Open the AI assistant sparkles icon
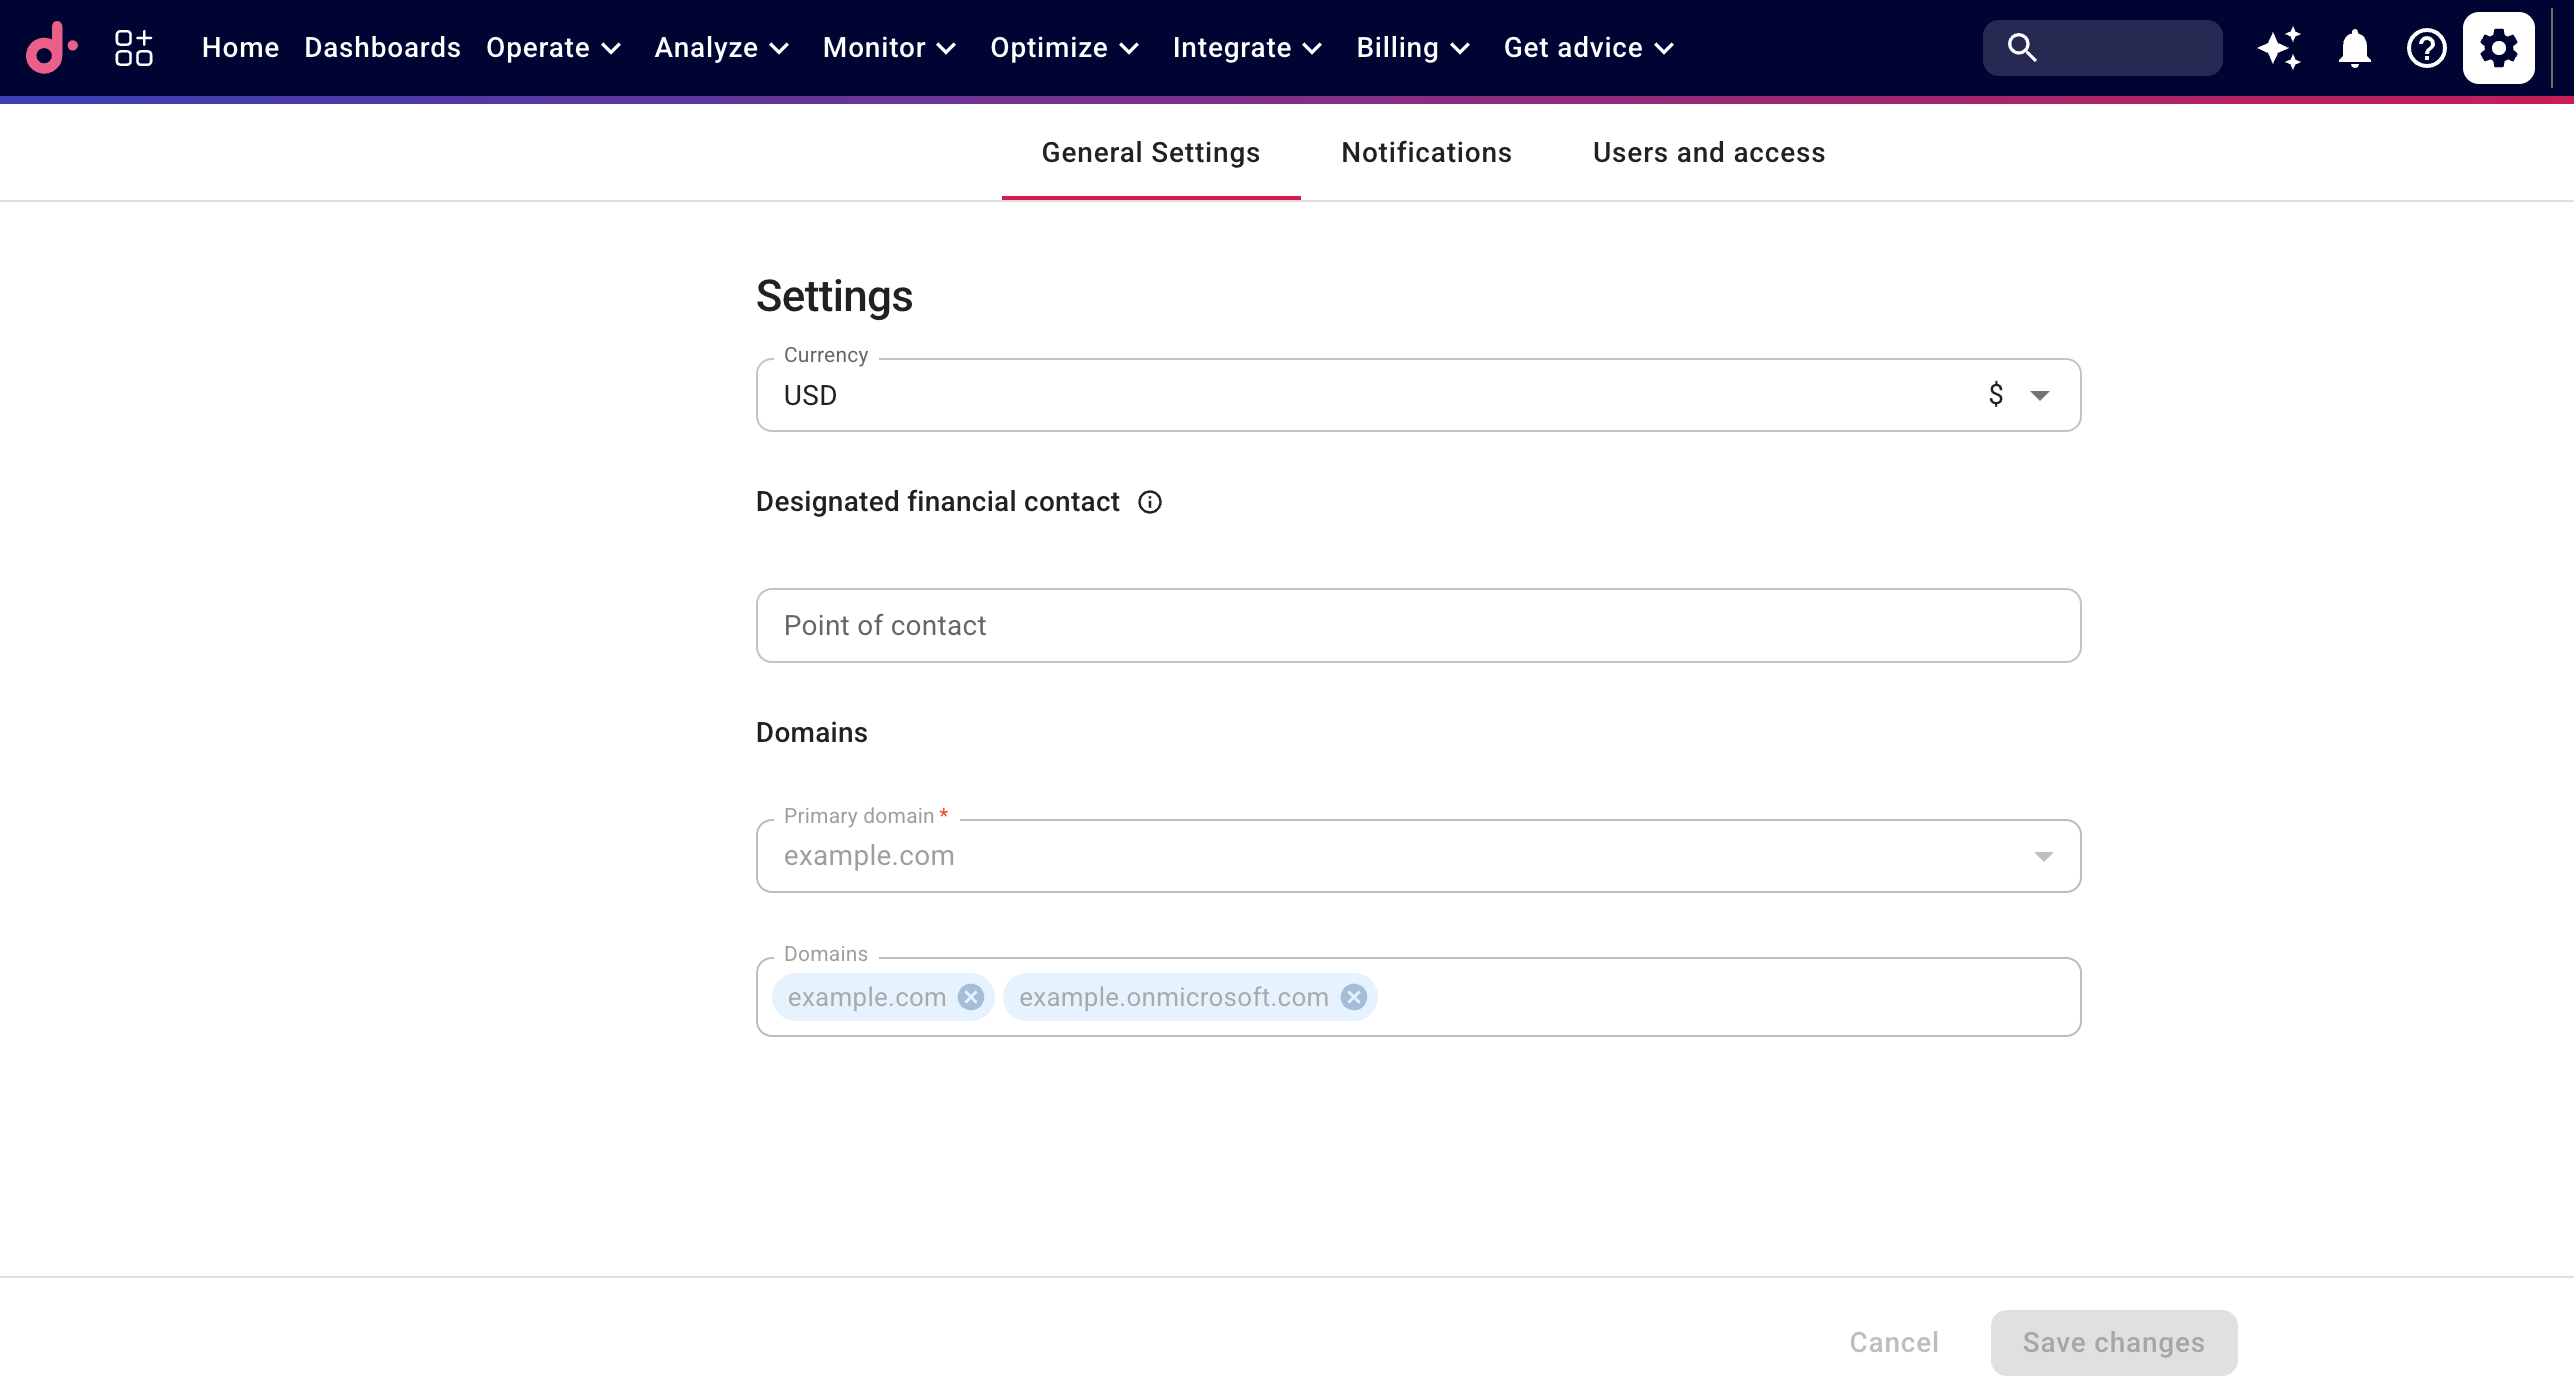 pyautogui.click(x=2279, y=47)
